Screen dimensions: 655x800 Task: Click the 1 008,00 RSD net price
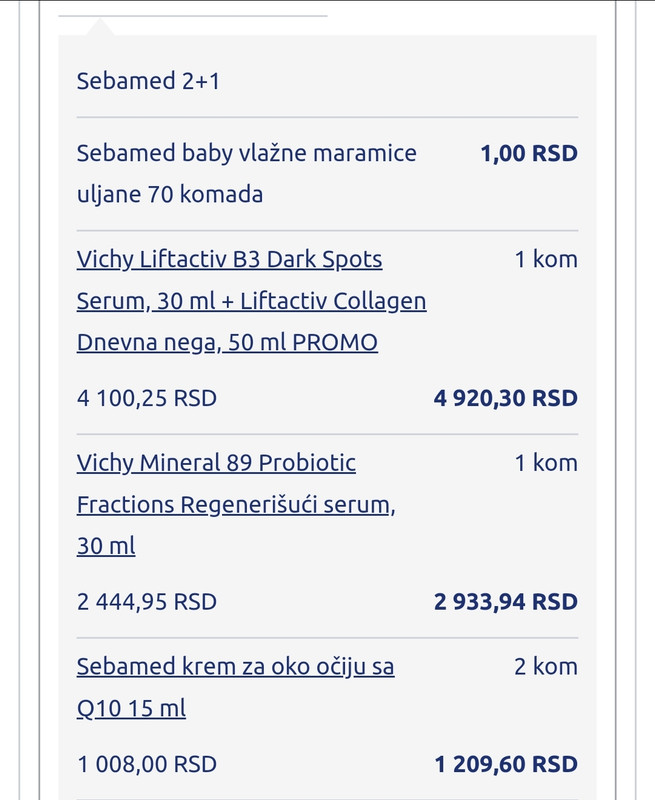tap(146, 765)
